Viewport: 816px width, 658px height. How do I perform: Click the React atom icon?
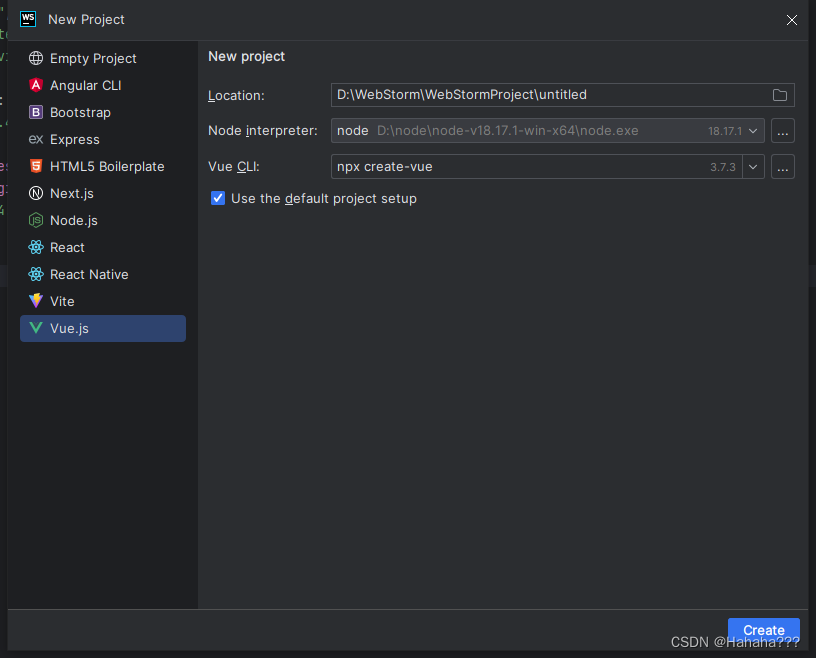(36, 247)
